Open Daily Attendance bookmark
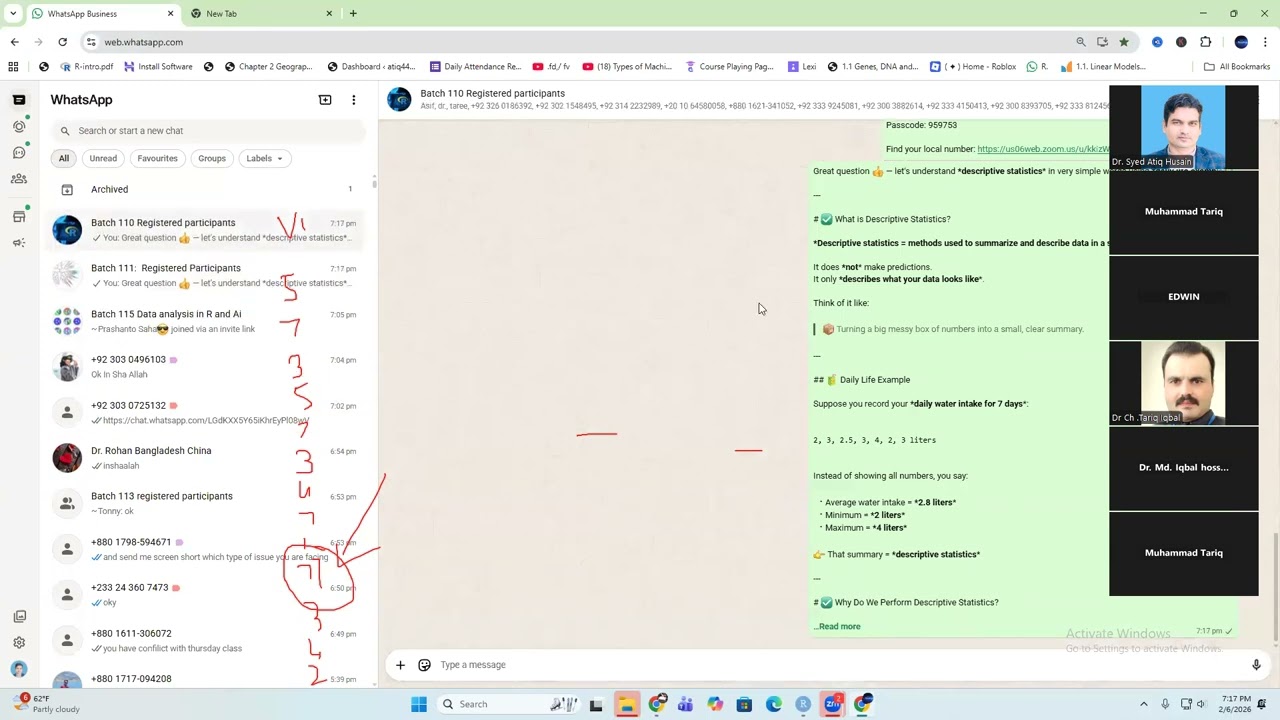This screenshot has width=1280, height=720. click(x=476, y=67)
